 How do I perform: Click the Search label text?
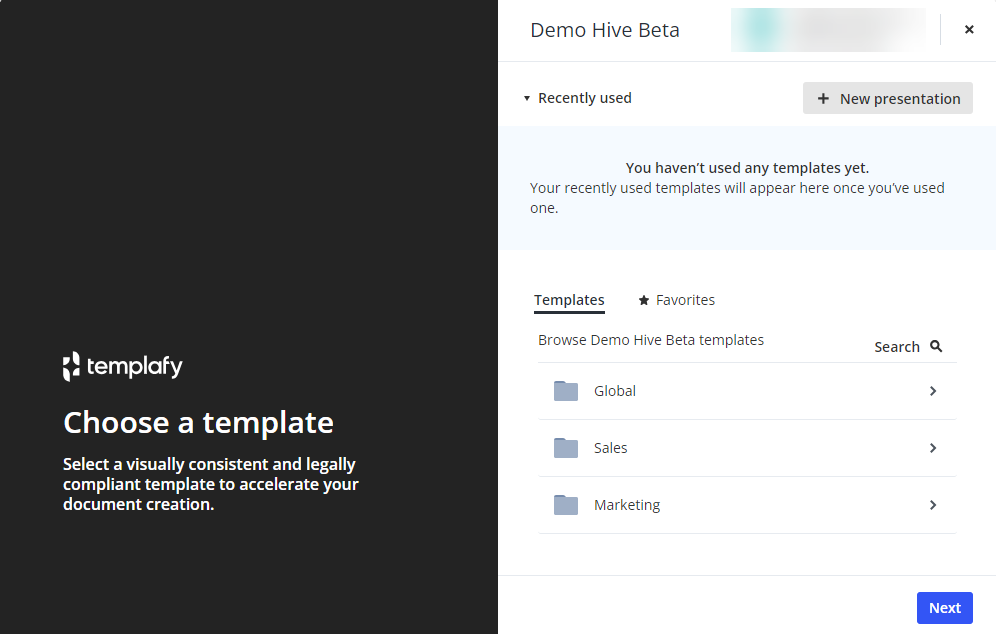(896, 347)
